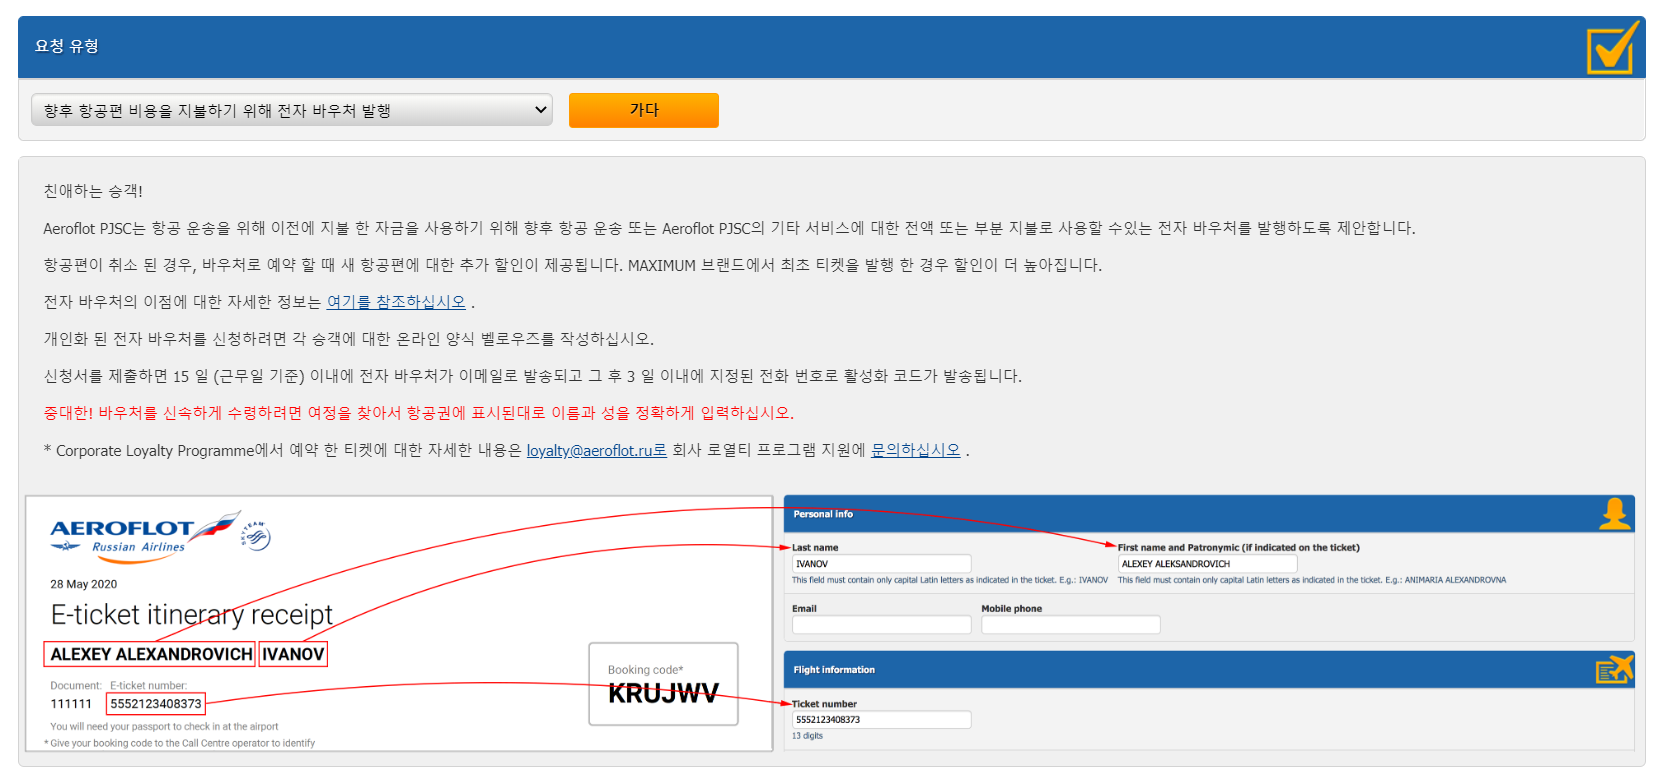Click the empty Mobile phone field

coord(1070,625)
